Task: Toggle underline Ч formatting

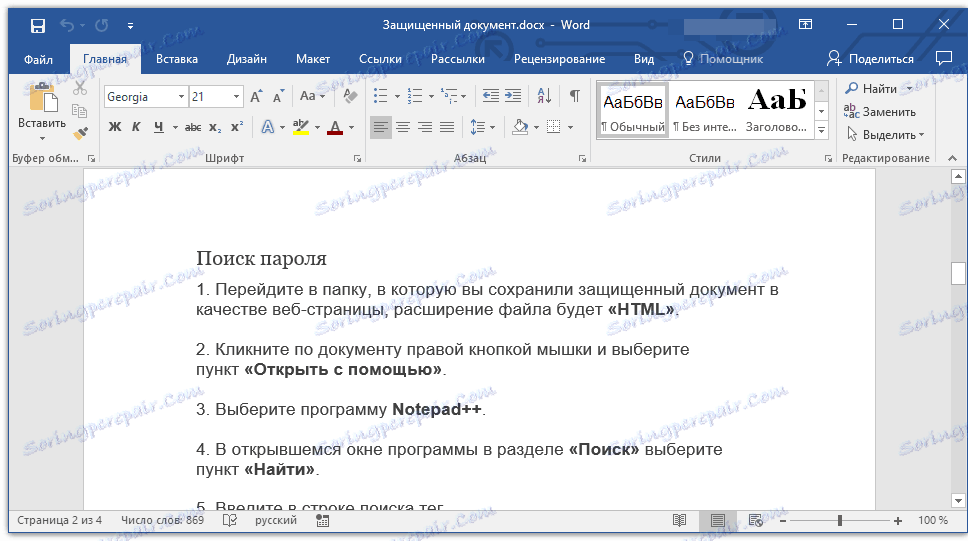Action: tap(159, 127)
